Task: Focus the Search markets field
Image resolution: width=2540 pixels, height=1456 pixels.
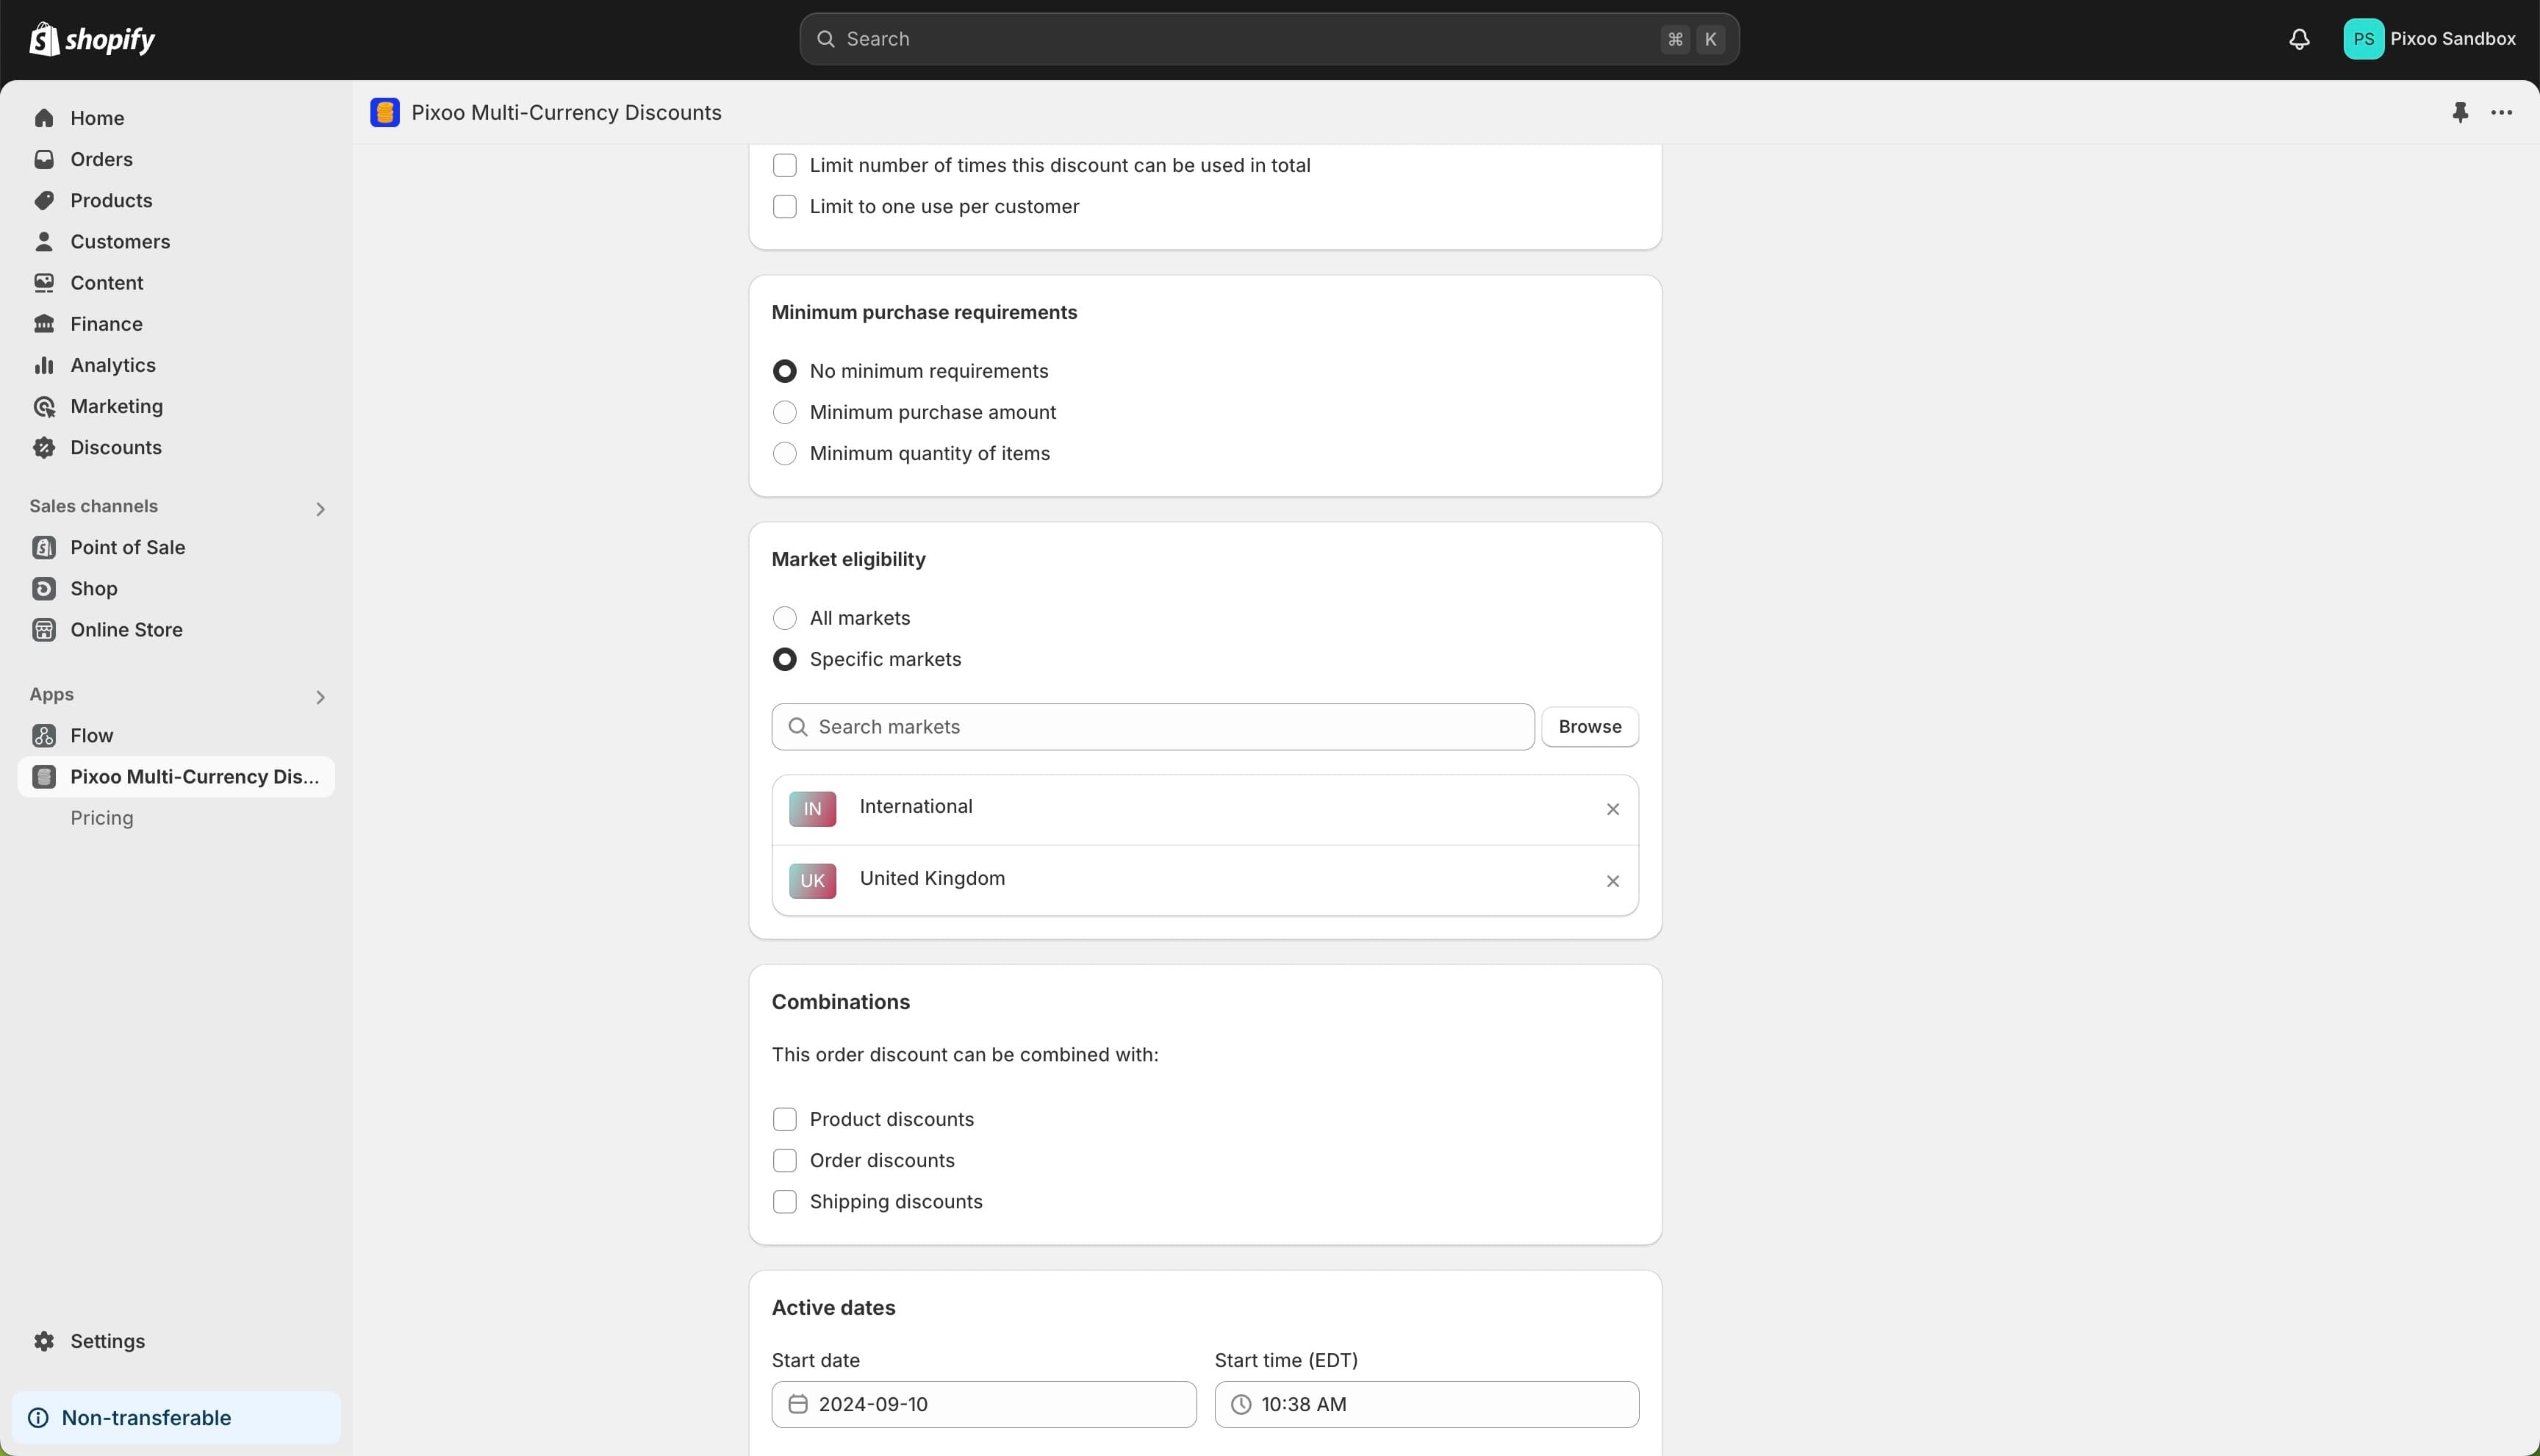Action: tap(1153, 727)
